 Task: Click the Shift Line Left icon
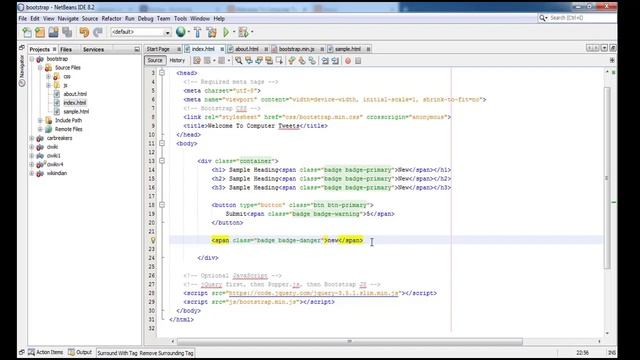click(325, 61)
